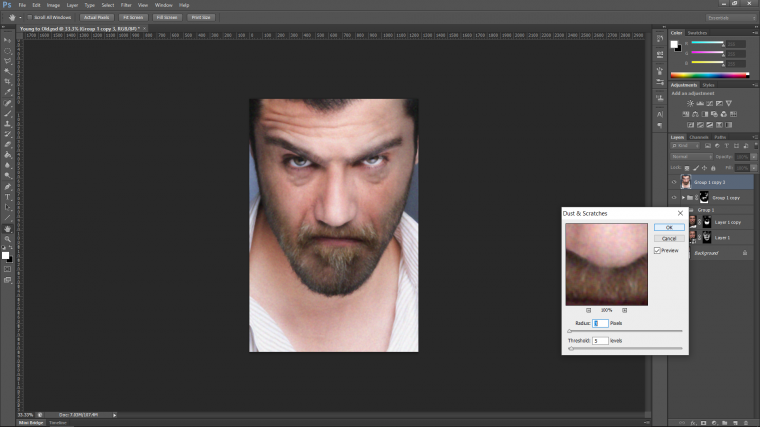
Task: Enable Scroll All Windows checkbox
Action: pyautogui.click(x=30, y=17)
